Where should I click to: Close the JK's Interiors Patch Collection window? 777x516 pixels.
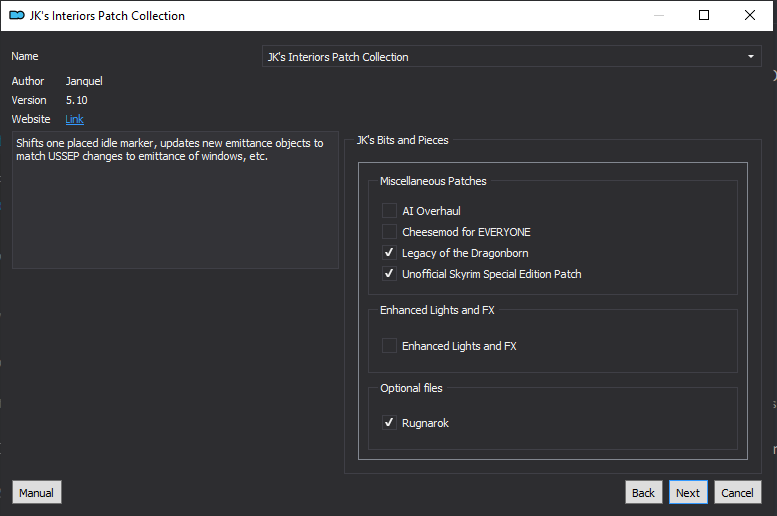[x=750, y=15]
